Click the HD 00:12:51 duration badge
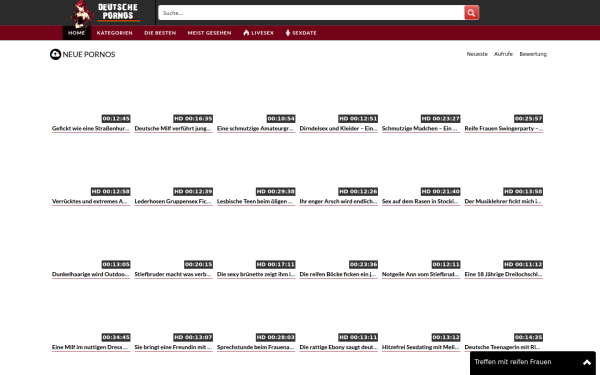The height and width of the screenshot is (375, 600). click(358, 119)
